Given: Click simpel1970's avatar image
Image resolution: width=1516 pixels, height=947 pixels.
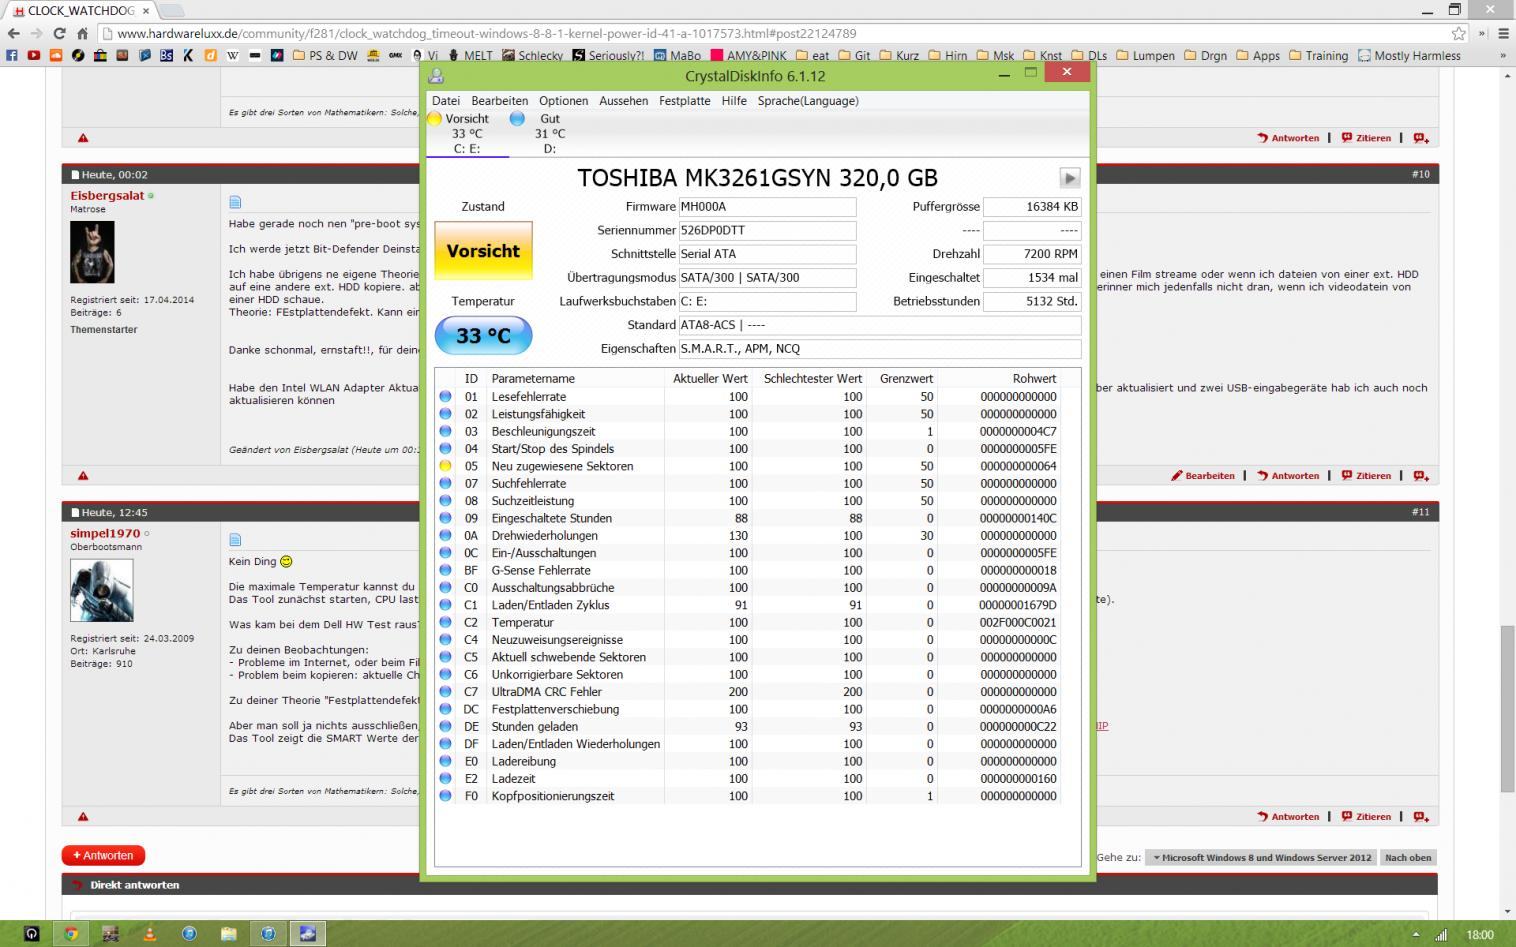Looking at the screenshot, I should click(101, 590).
